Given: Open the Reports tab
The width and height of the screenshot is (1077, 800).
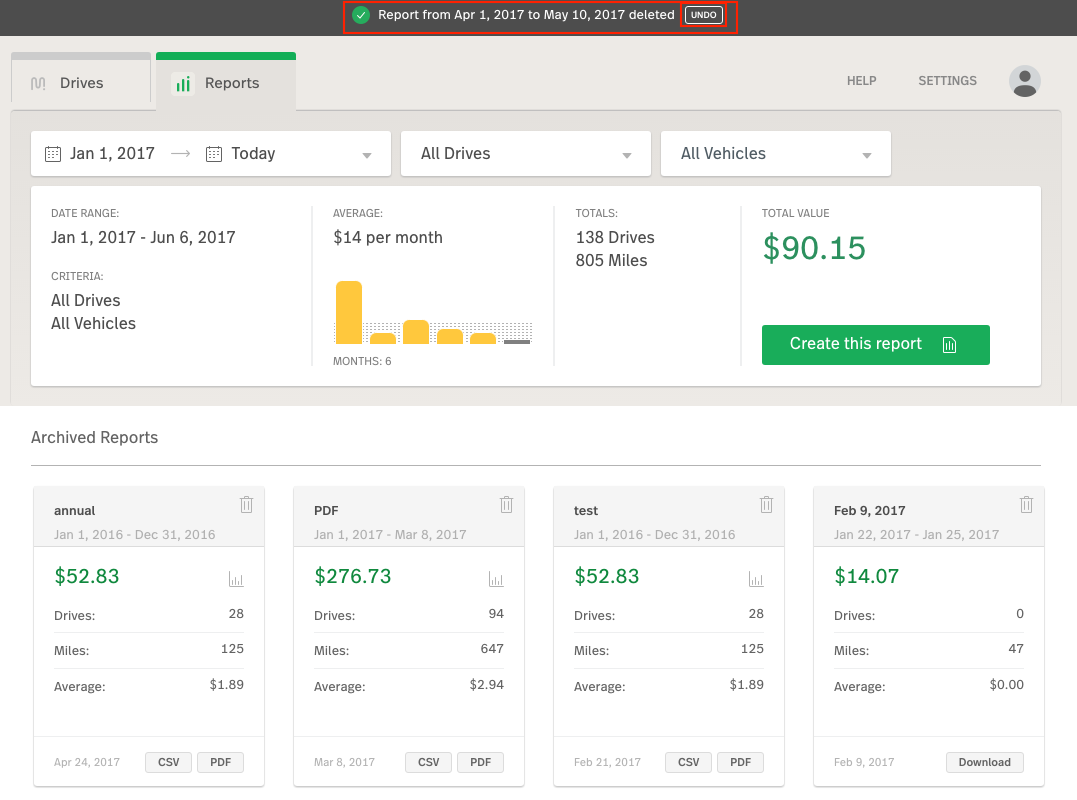Looking at the screenshot, I should [x=226, y=82].
